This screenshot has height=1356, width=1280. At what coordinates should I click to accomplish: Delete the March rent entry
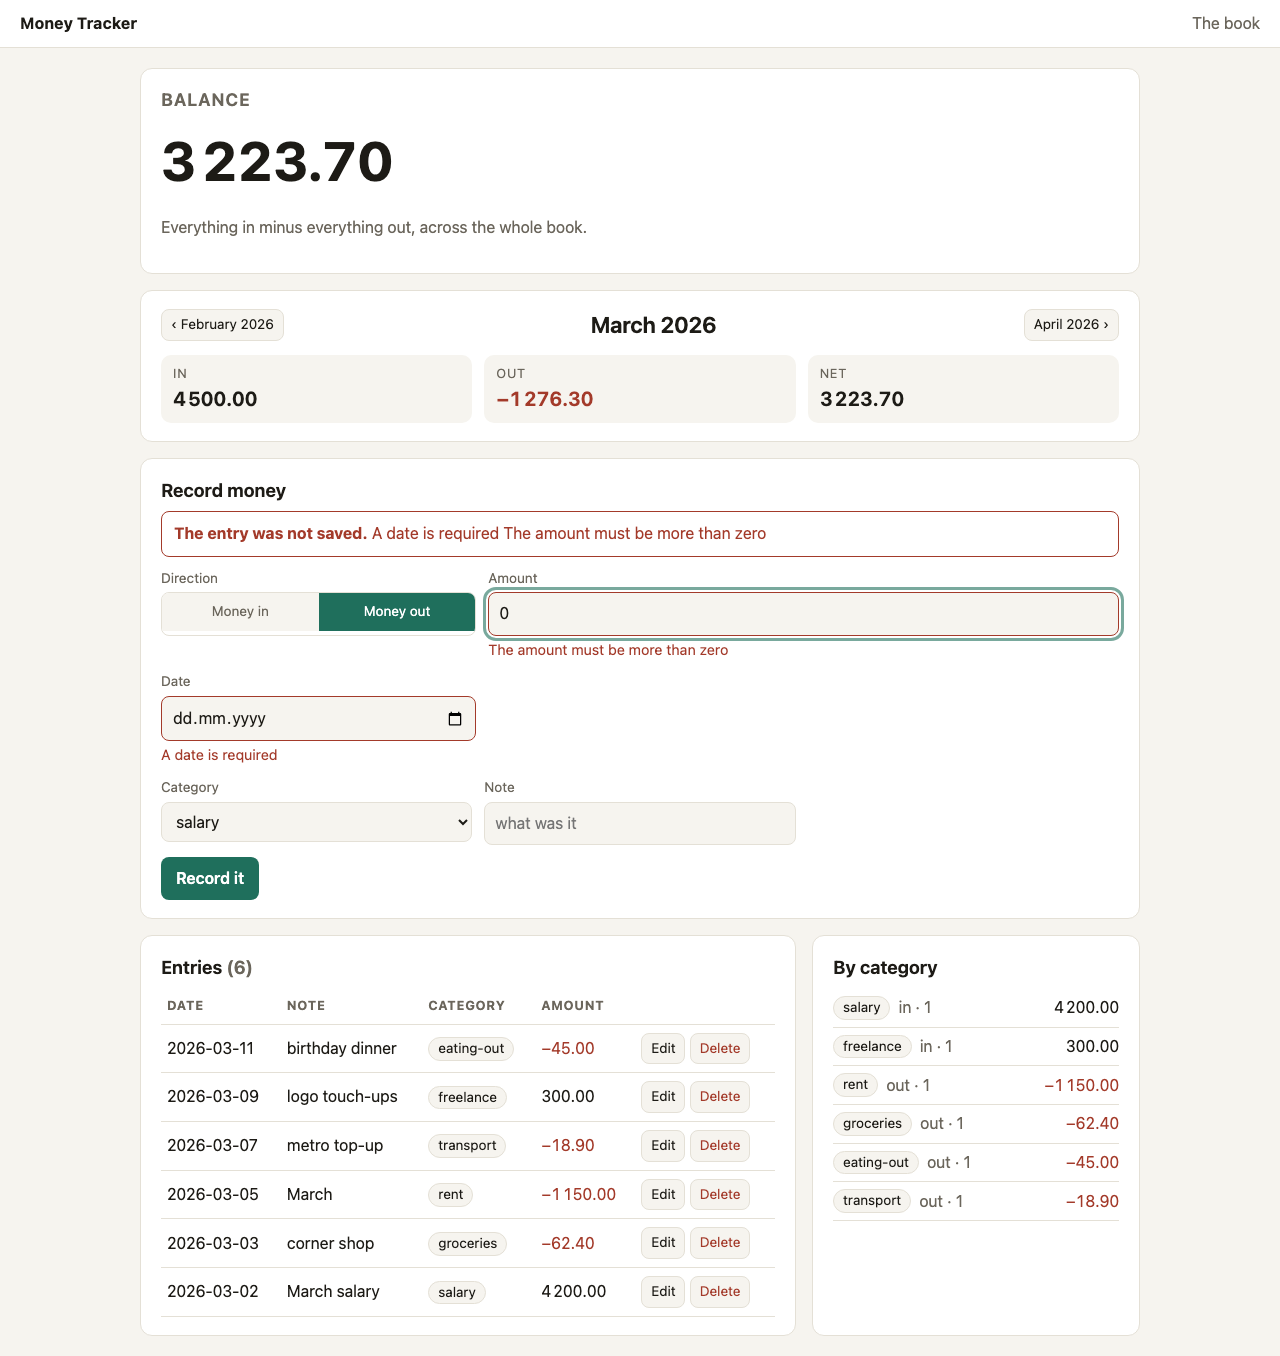pyautogui.click(x=720, y=1194)
